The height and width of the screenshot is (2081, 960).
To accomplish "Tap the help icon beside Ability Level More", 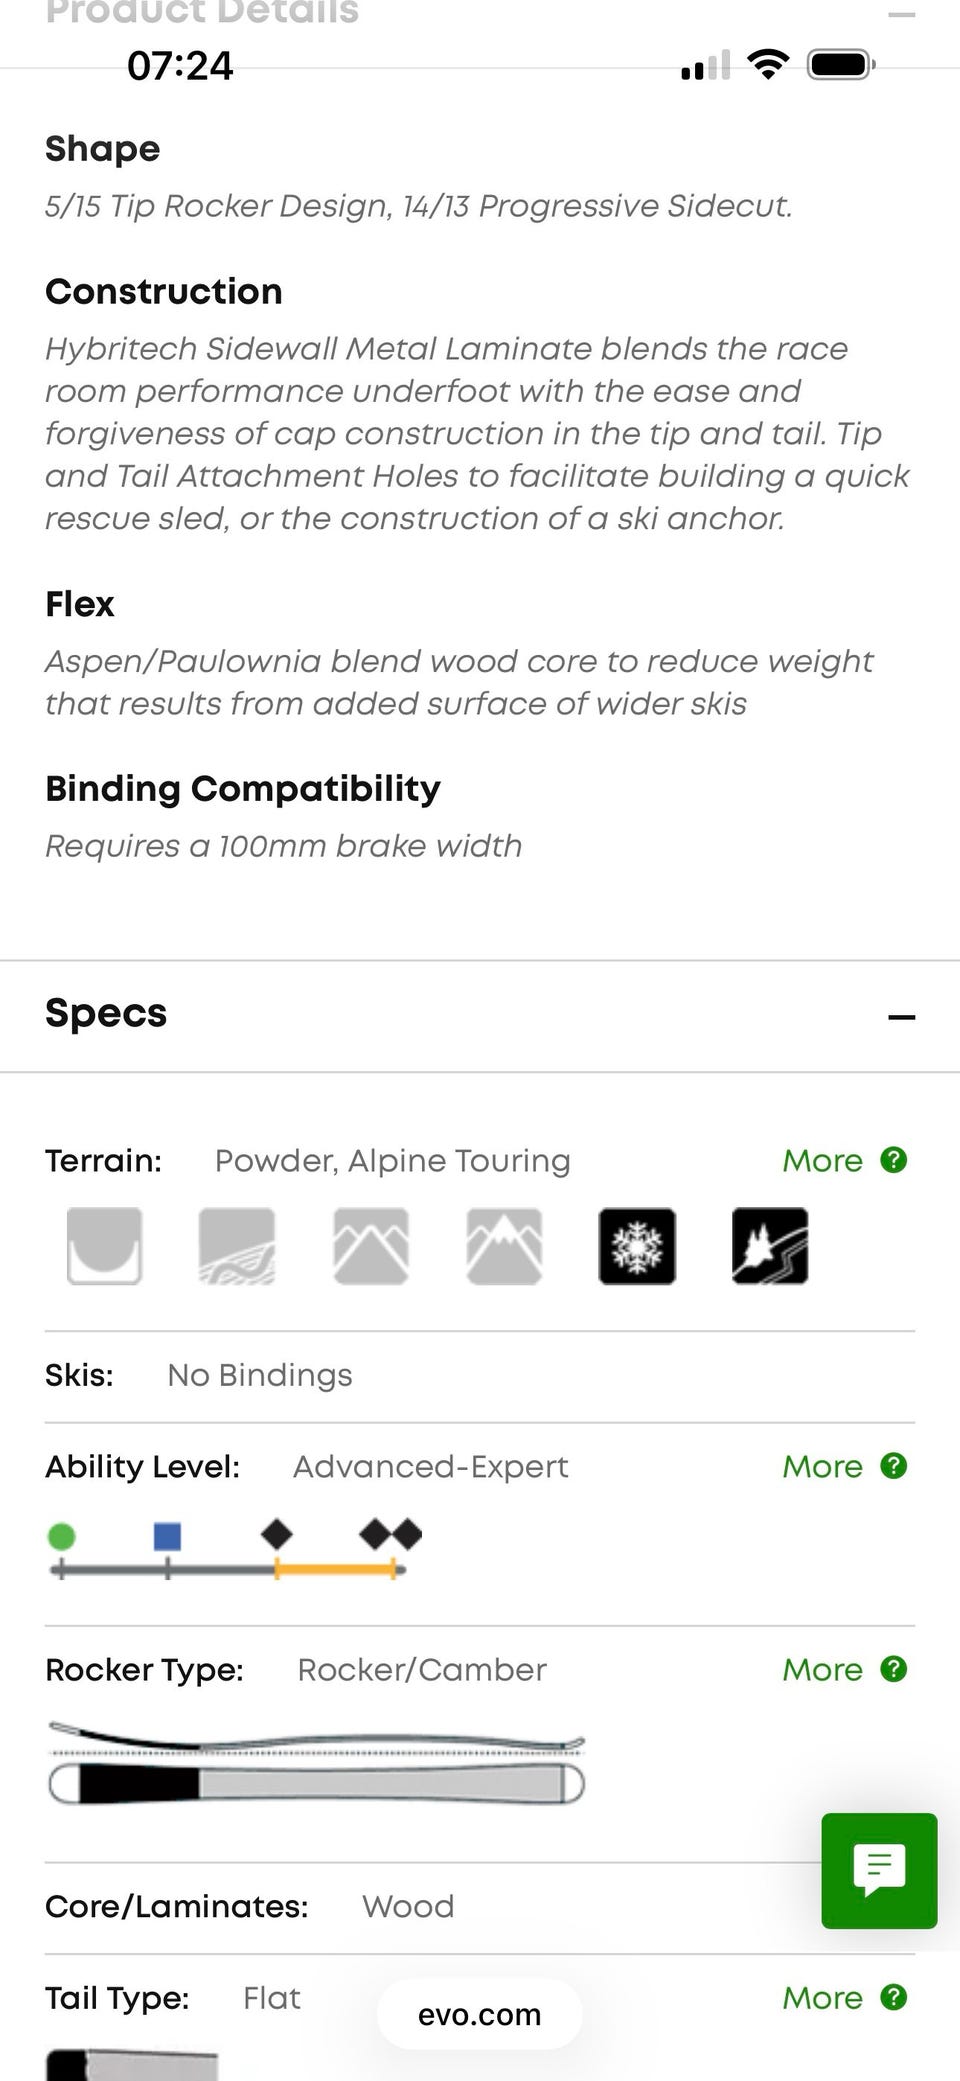I will pyautogui.click(x=893, y=1466).
